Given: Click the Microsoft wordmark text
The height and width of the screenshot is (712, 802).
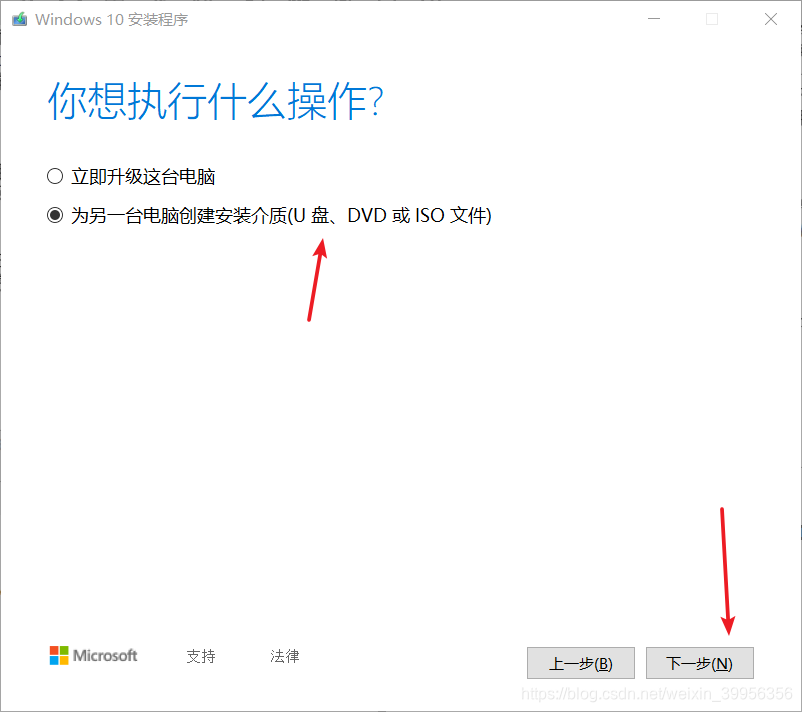Looking at the screenshot, I should [105, 655].
